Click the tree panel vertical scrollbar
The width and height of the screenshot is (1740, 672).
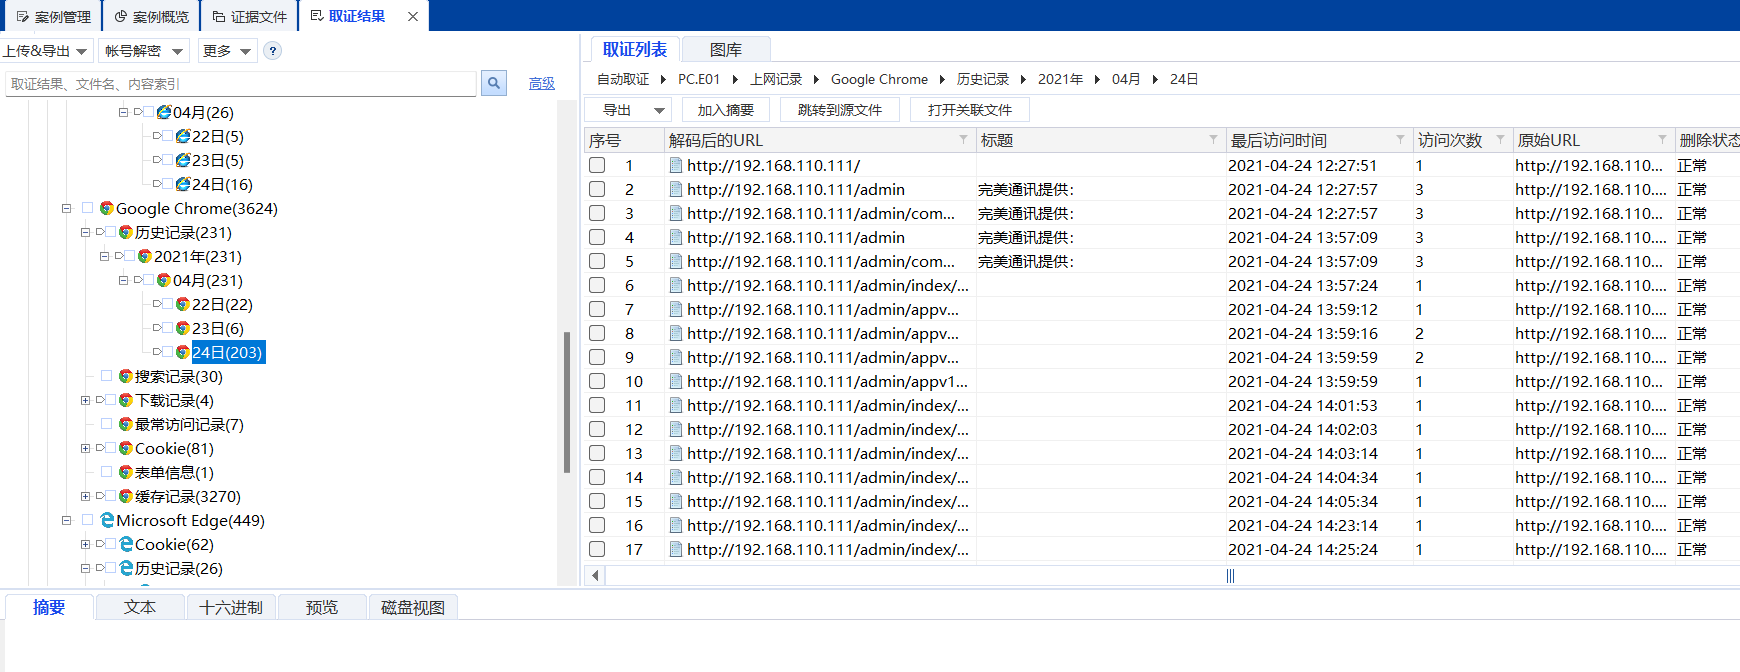point(567,402)
